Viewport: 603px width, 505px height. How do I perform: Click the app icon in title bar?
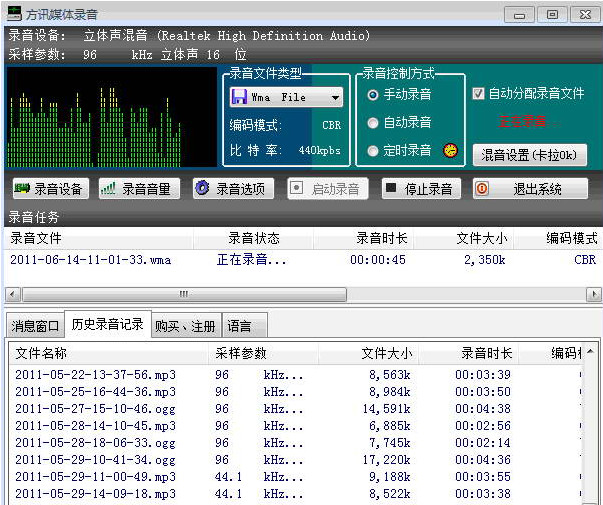click(x=14, y=14)
